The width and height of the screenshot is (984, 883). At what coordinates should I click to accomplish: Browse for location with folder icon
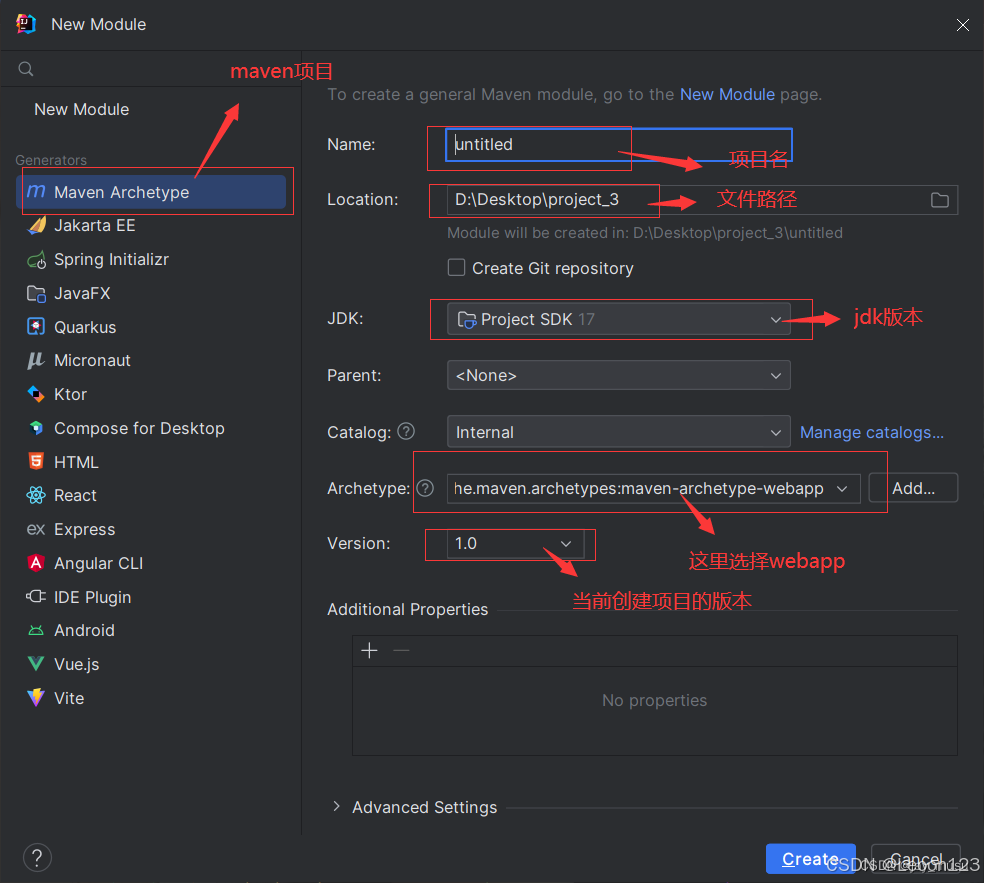click(x=939, y=200)
